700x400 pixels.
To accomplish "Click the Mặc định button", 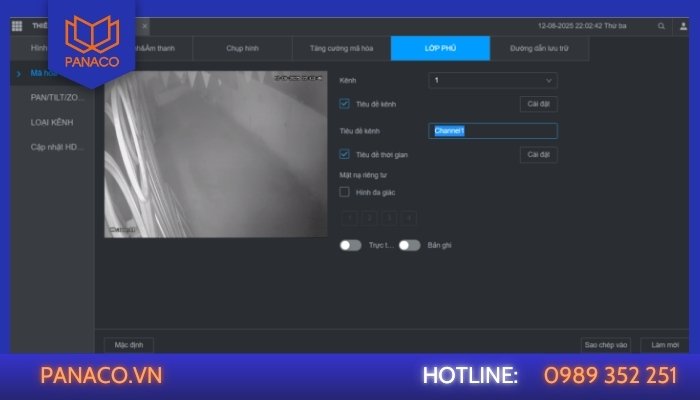I will 129,345.
